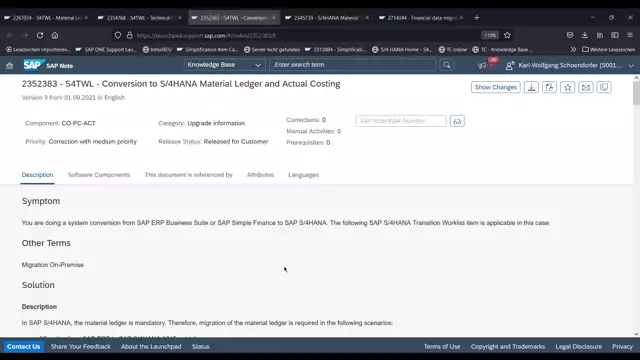640x360 pixels.
Task: Close the 2352383 Conversion browser tab
Action: click(273, 18)
